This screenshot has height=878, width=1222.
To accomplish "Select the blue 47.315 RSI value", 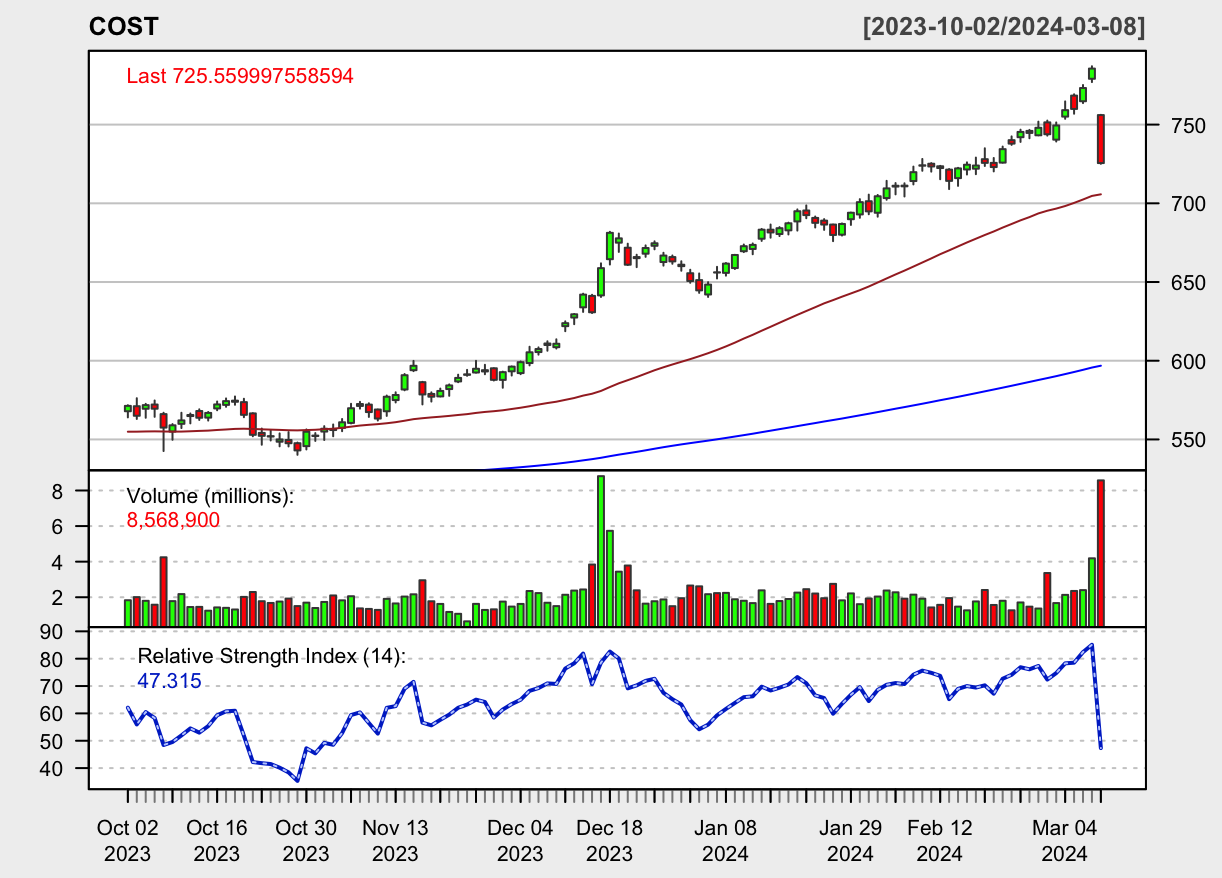I will point(168,681).
